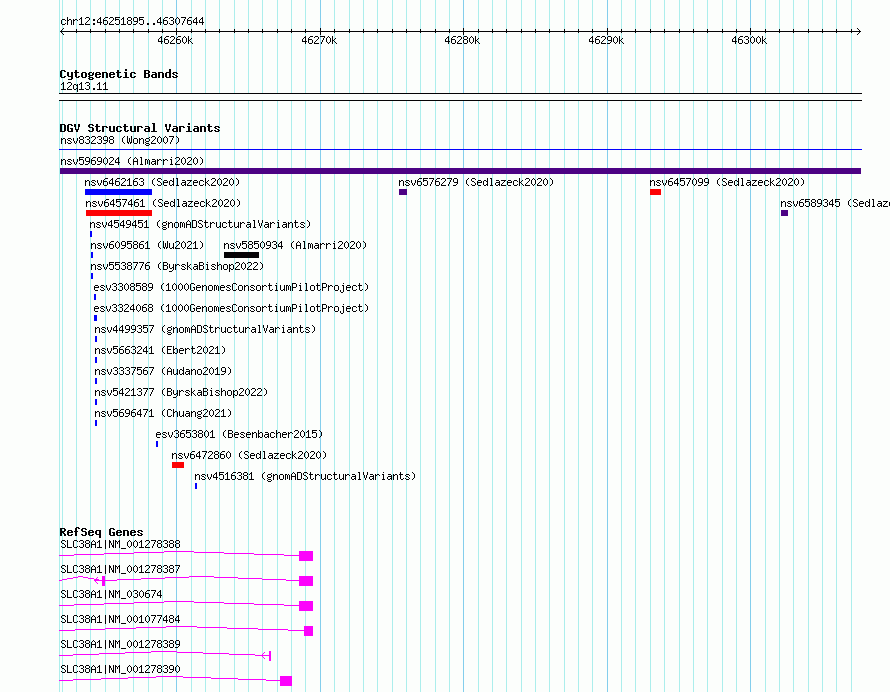Screen dimensions: 890x692
Task: Open nsv6576279 (Sedlazeck2020) label
Action: click(x=476, y=182)
